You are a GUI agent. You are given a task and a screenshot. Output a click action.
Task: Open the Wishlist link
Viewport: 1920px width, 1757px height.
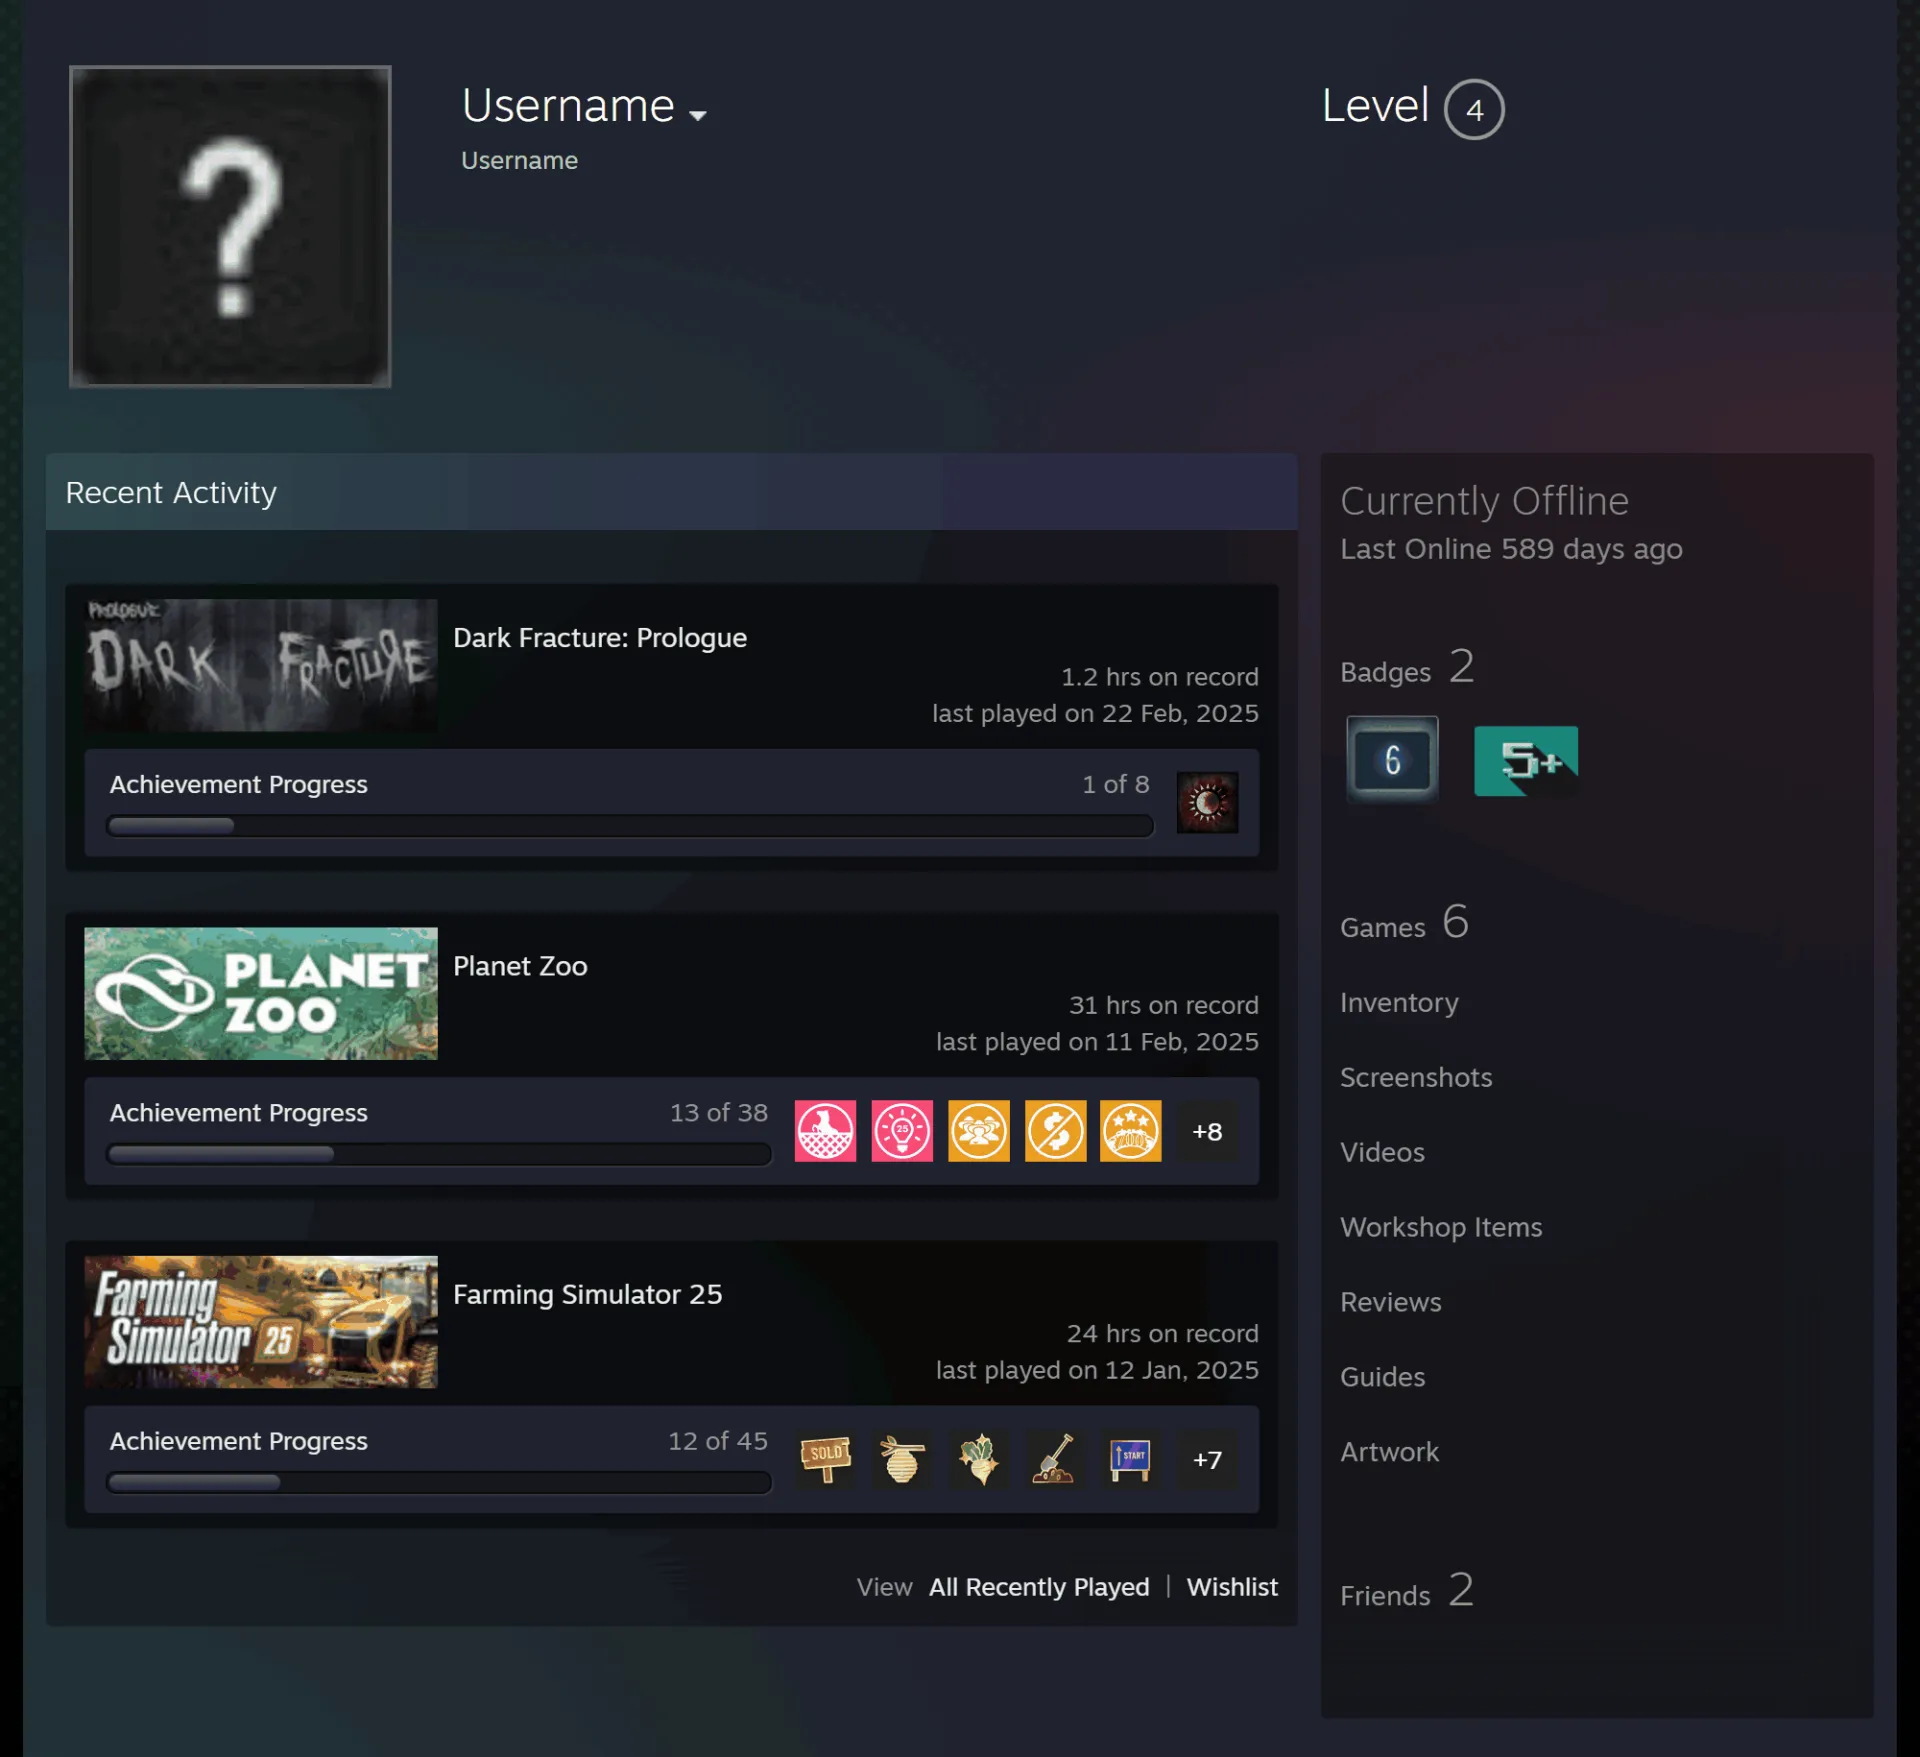tap(1232, 1587)
